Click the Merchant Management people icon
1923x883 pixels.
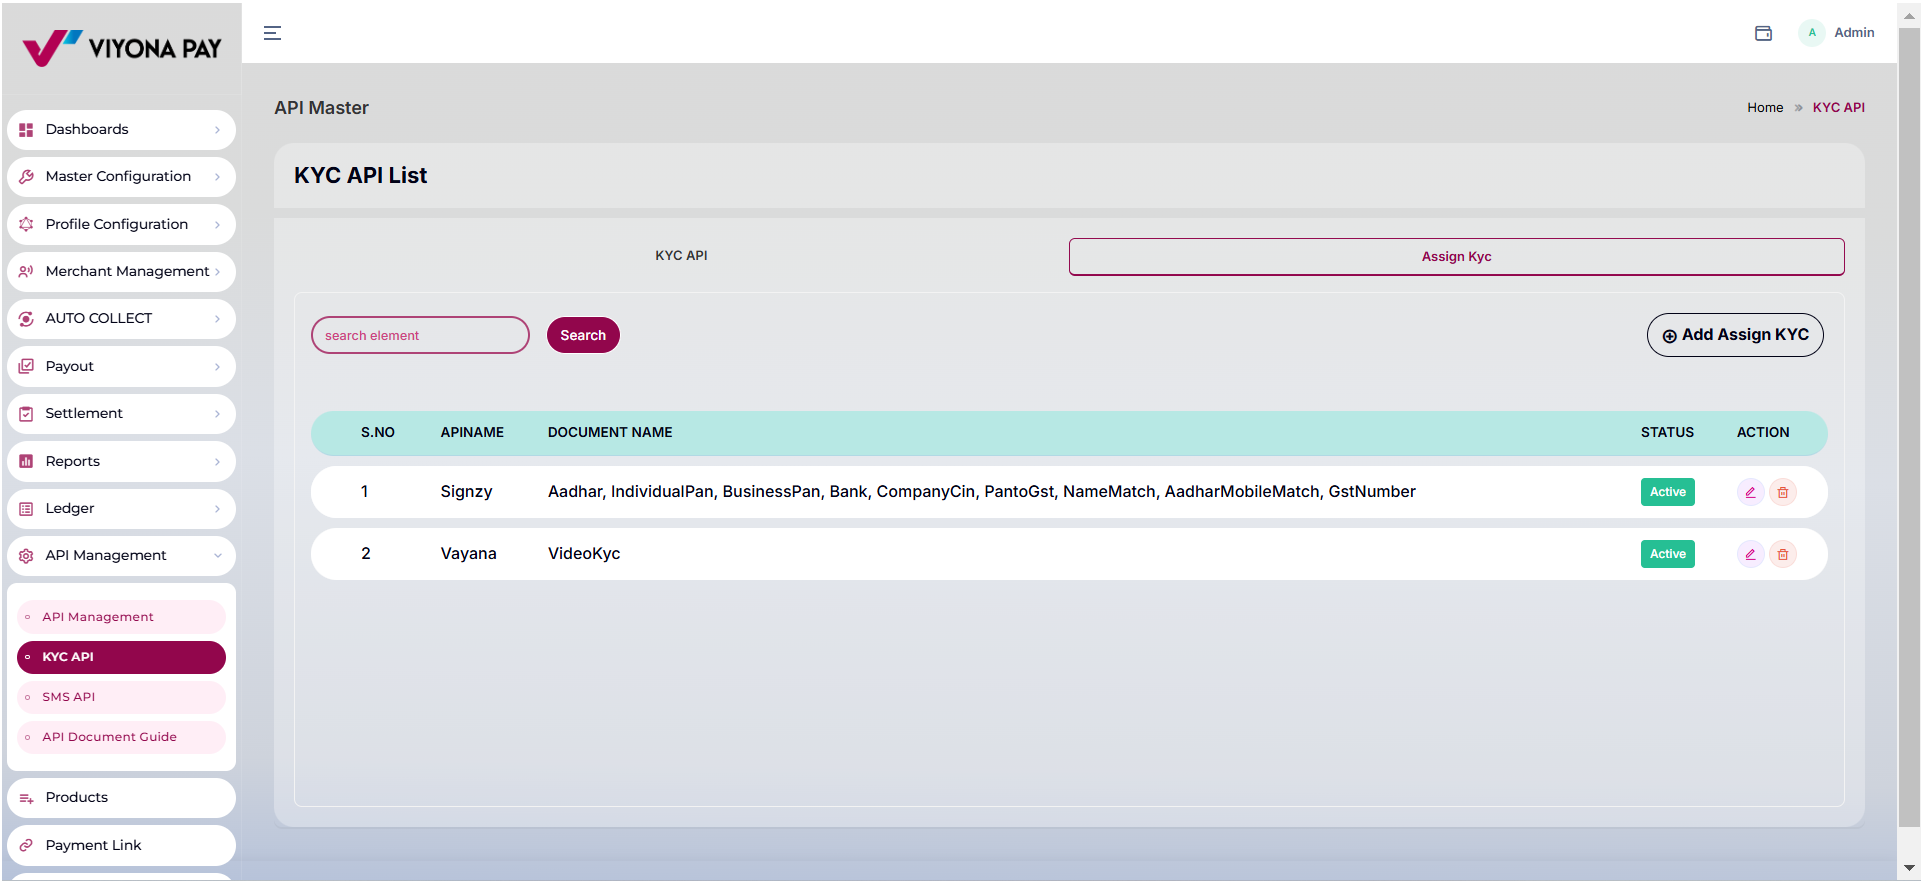[x=26, y=272]
